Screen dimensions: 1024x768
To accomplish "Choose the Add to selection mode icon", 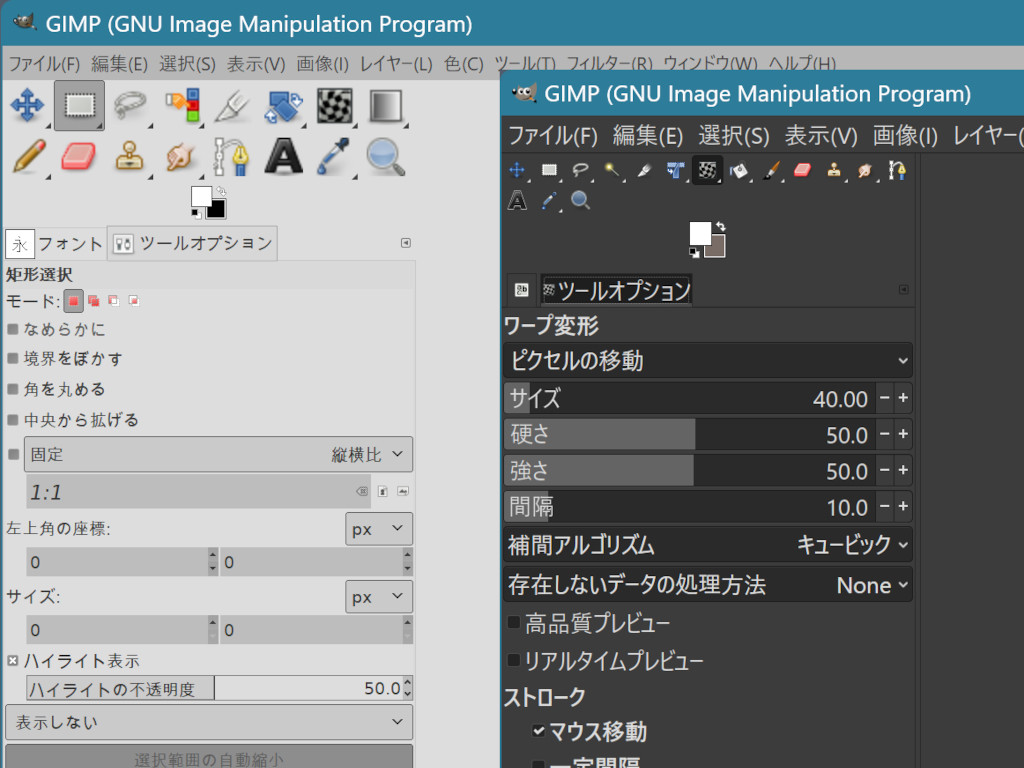I will [93, 301].
